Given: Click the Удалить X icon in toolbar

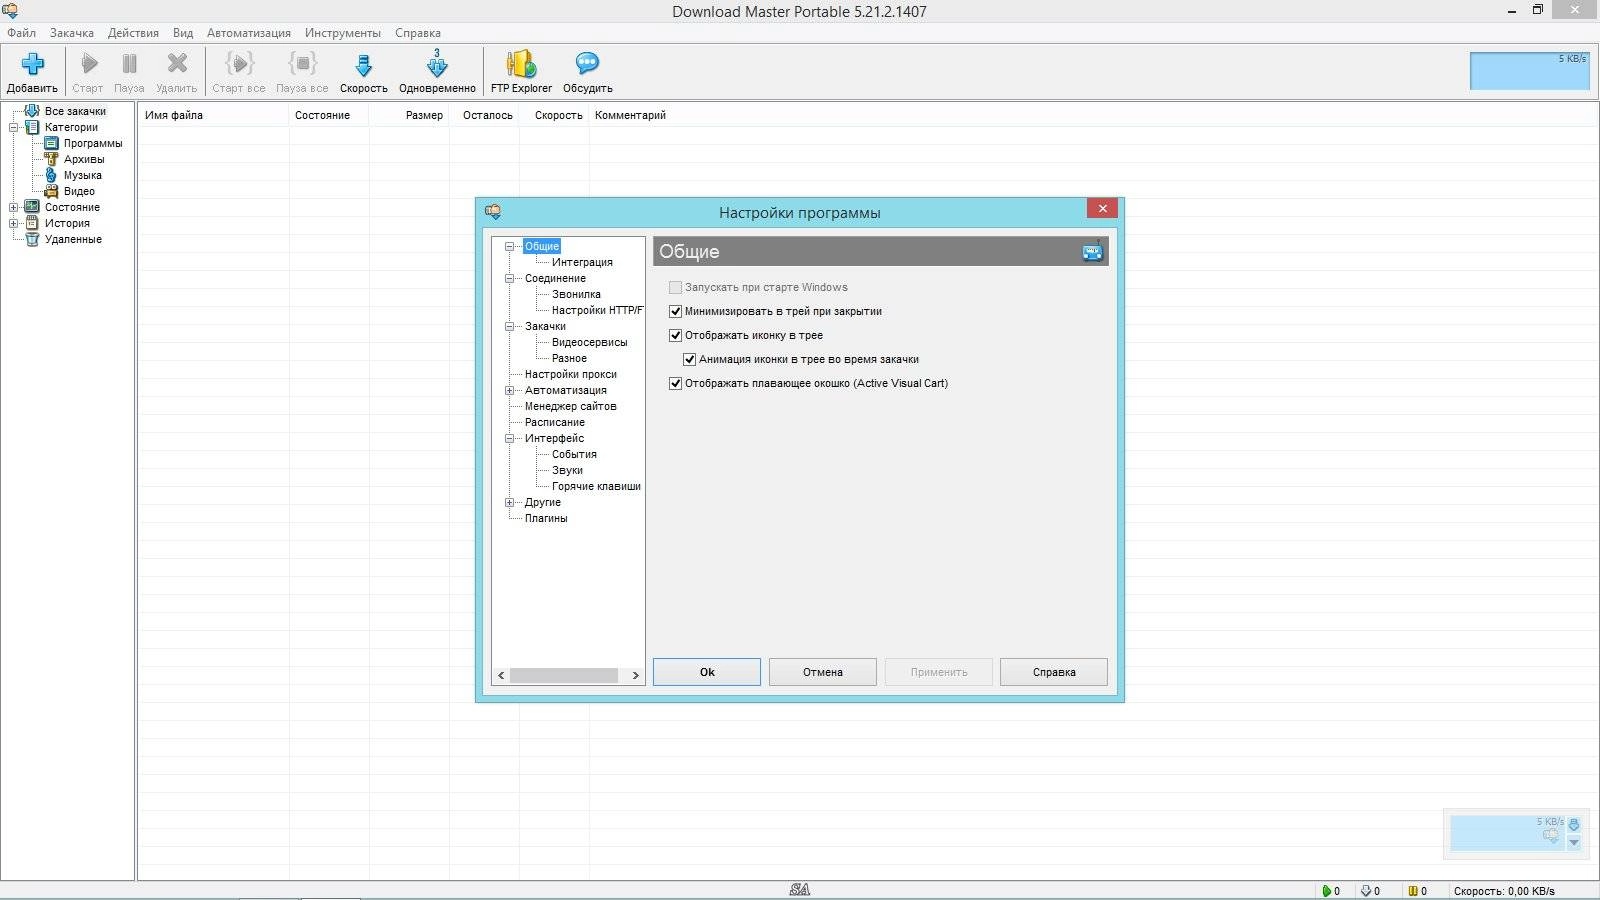Looking at the screenshot, I should [177, 64].
